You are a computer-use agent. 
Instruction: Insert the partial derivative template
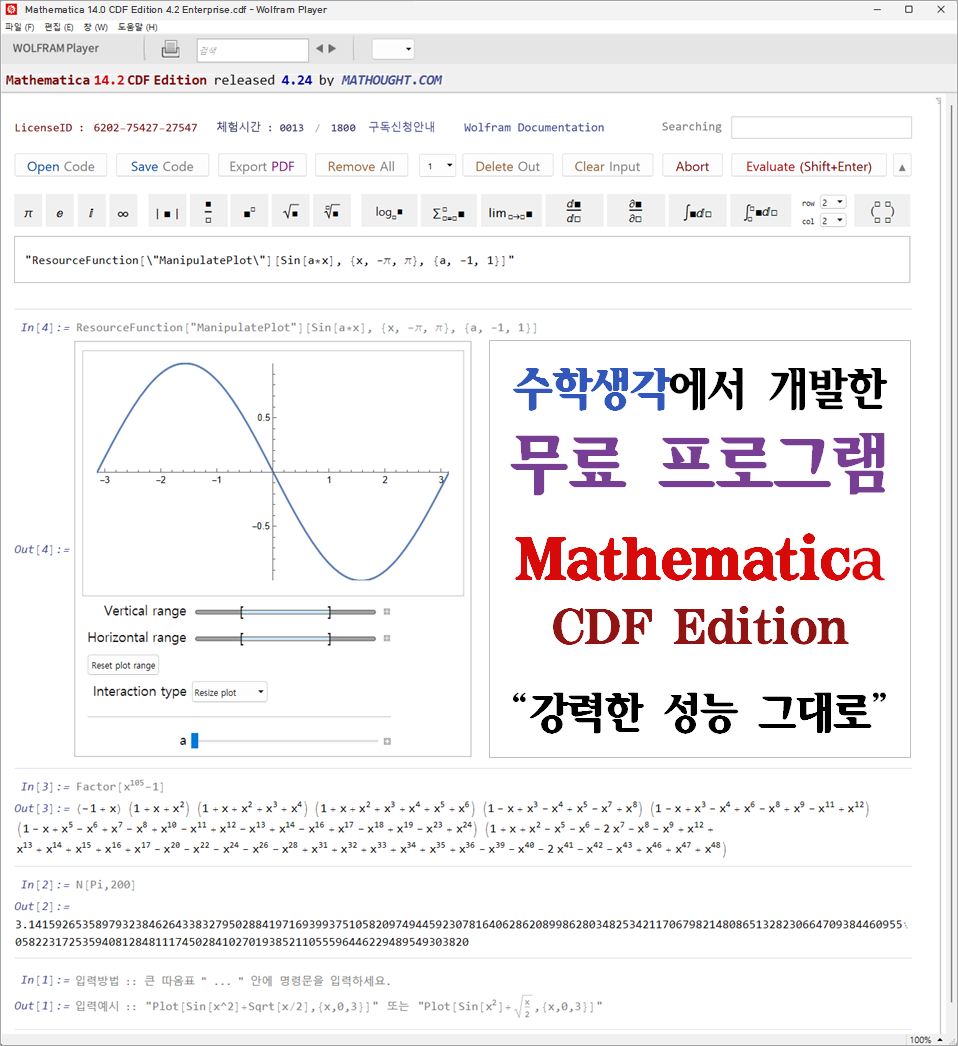(x=634, y=212)
